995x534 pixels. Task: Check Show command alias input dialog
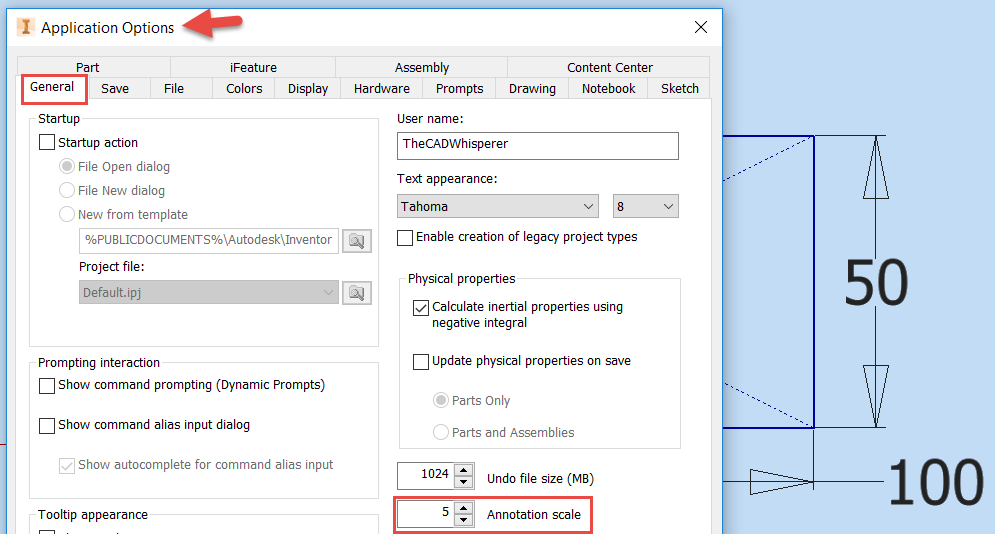point(47,426)
